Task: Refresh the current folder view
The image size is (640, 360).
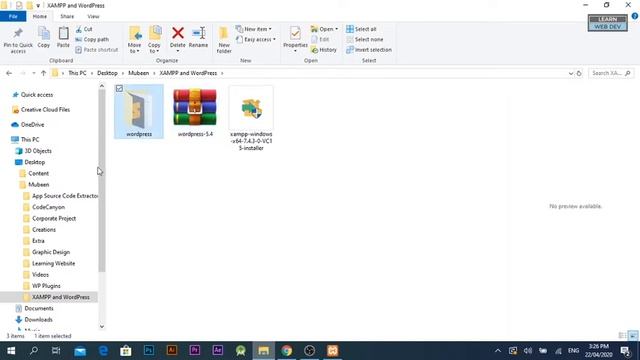Action: pos(579,73)
